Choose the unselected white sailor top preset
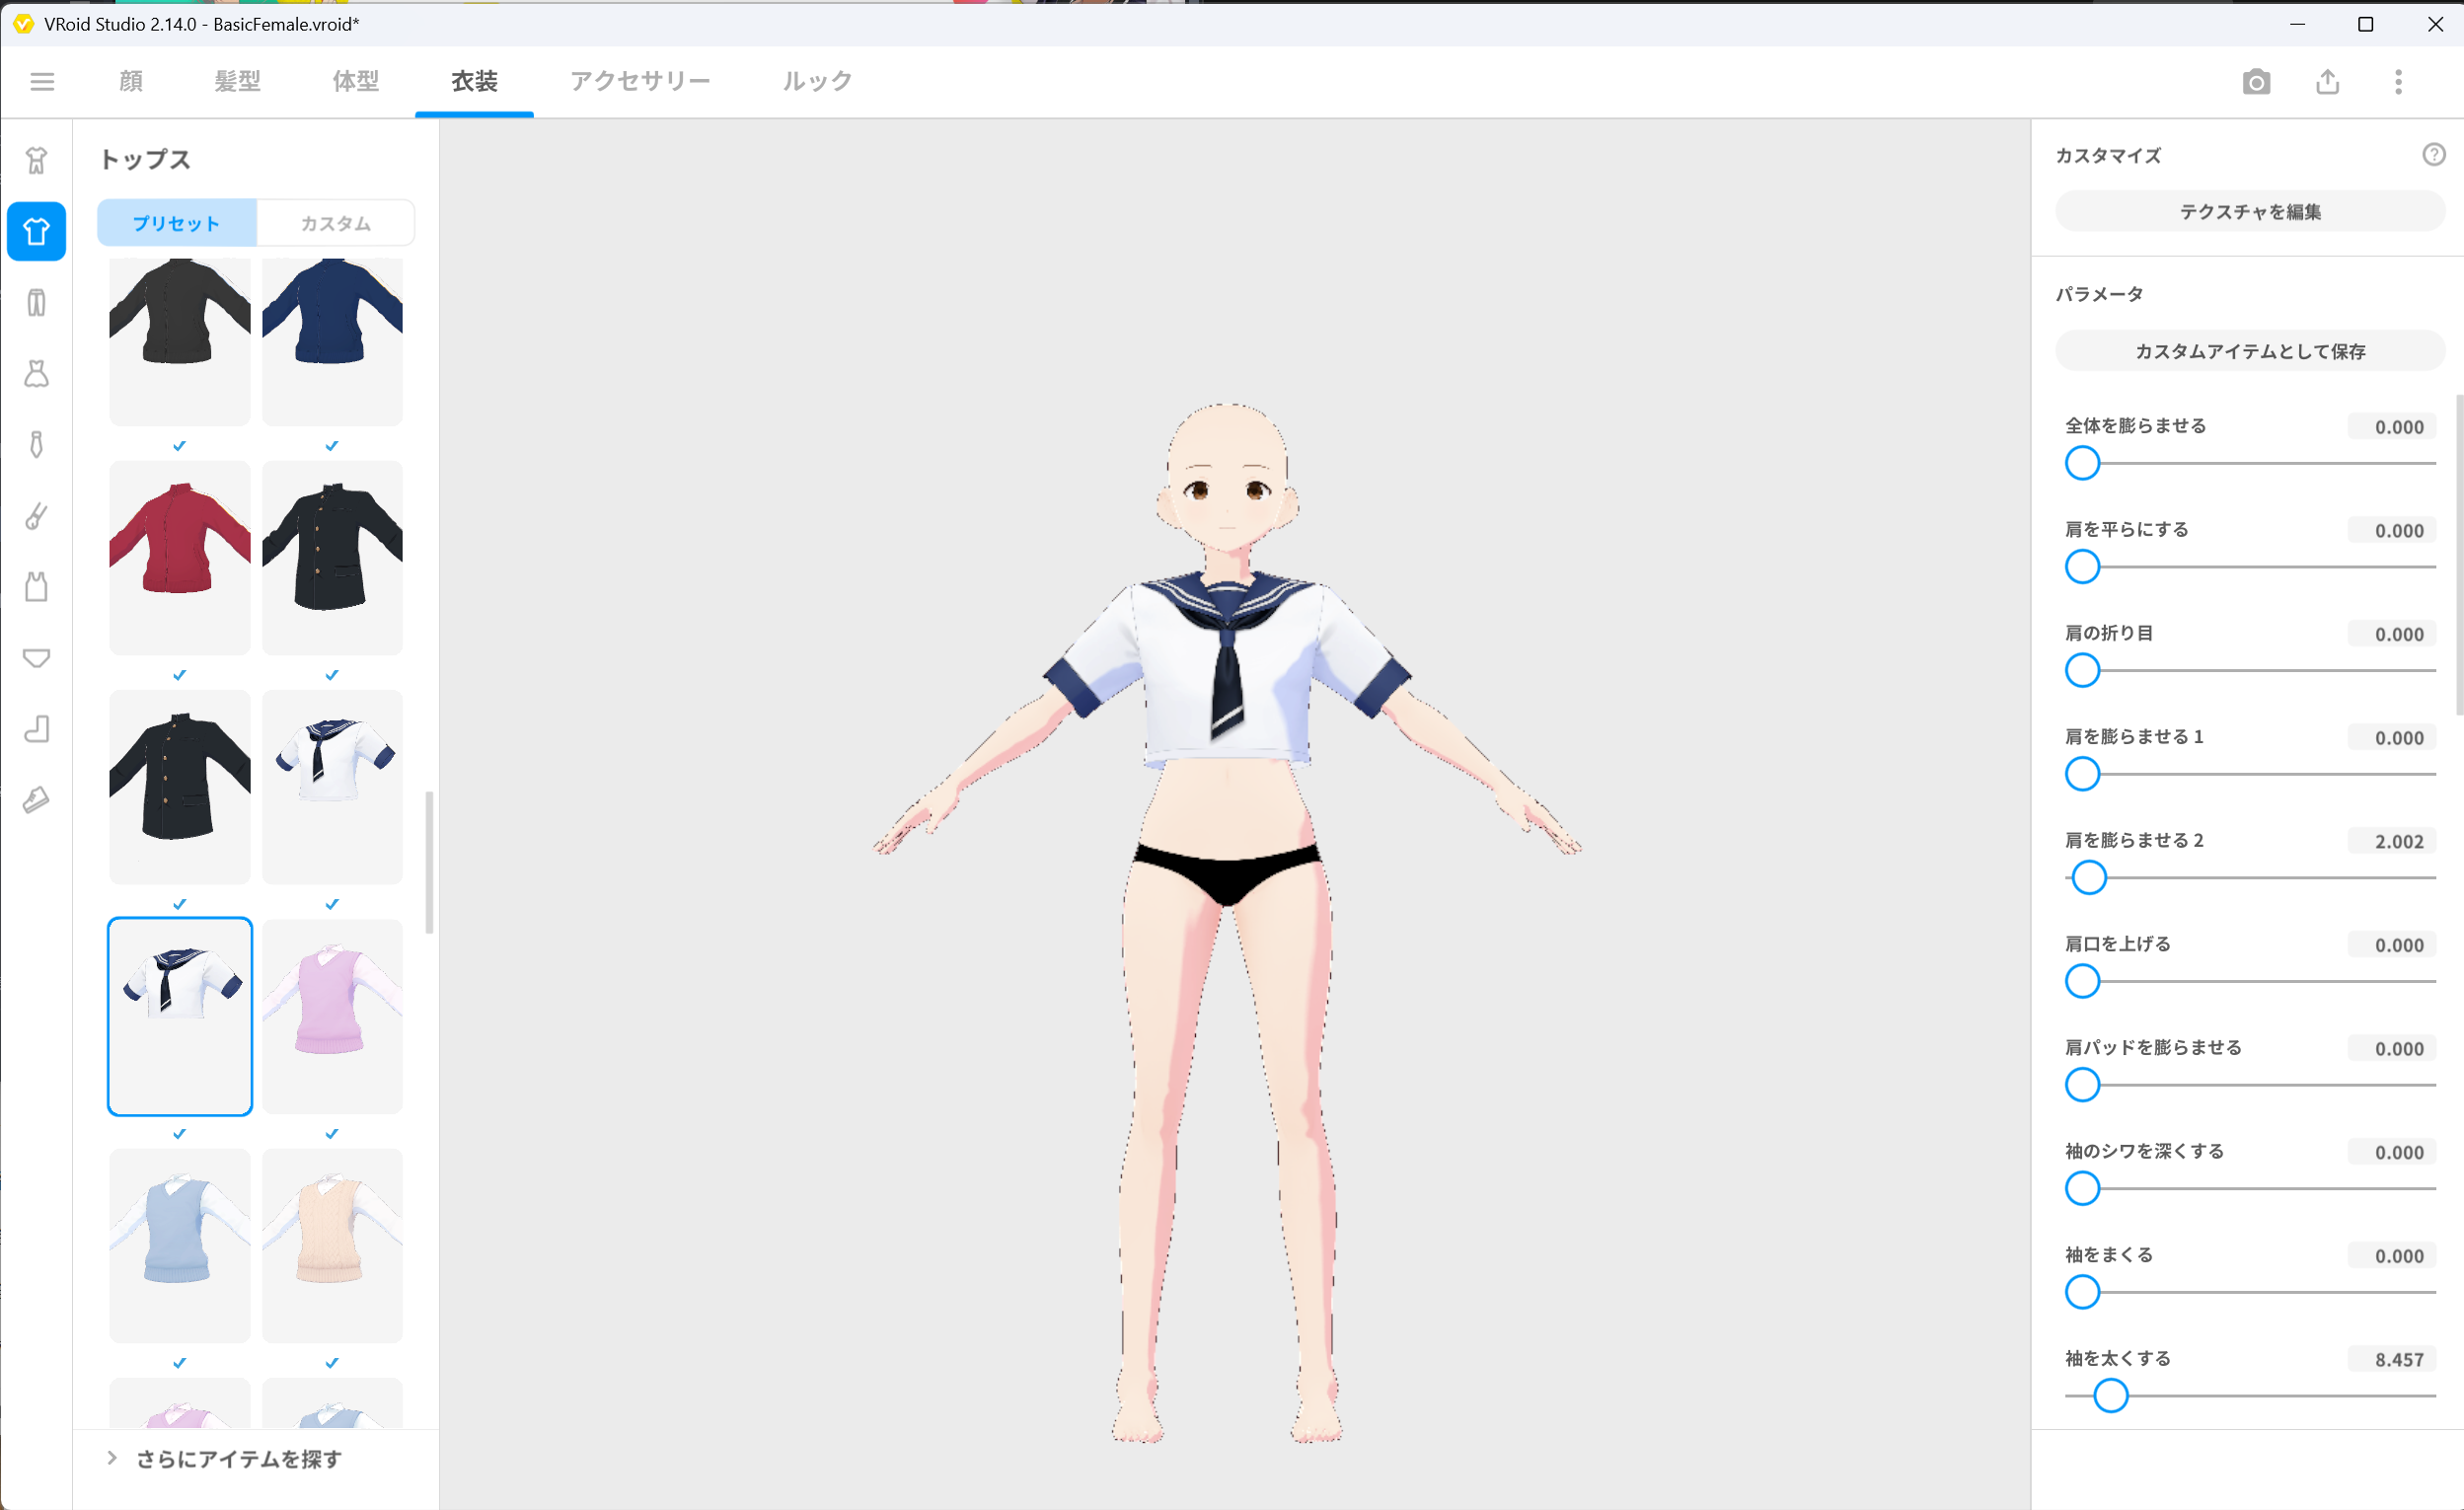2464x1510 pixels. 332,787
